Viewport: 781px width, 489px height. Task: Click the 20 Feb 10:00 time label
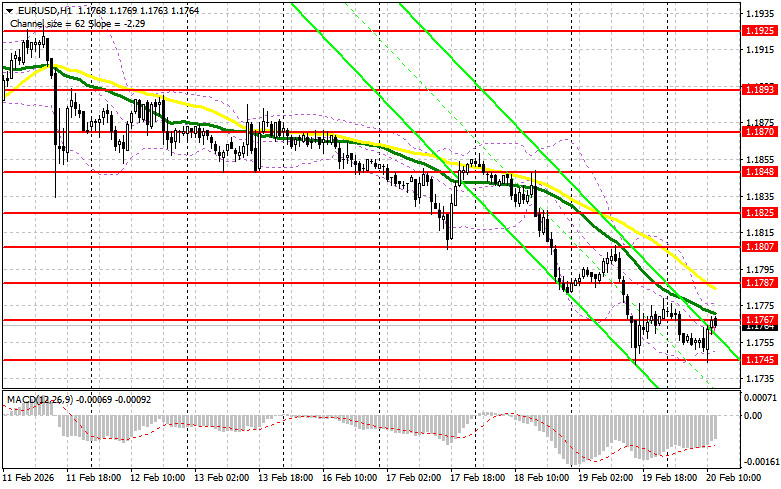[734, 478]
